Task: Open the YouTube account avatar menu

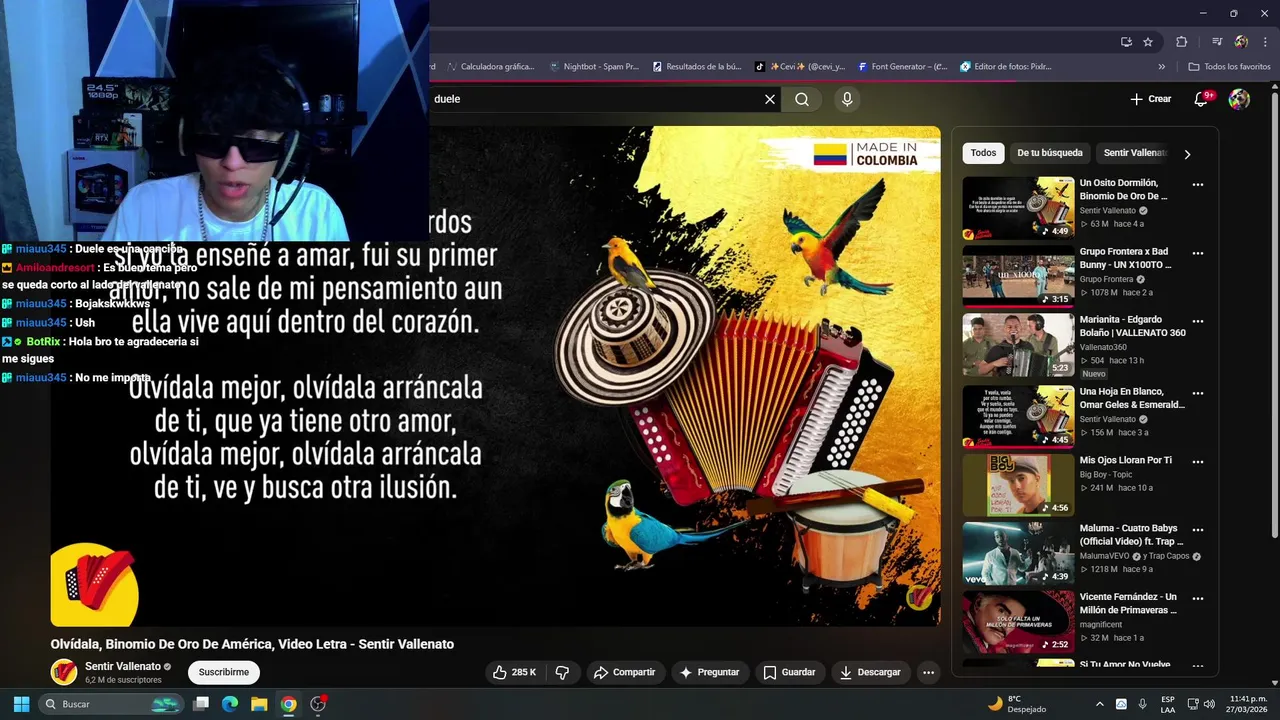Action: coord(1239,99)
